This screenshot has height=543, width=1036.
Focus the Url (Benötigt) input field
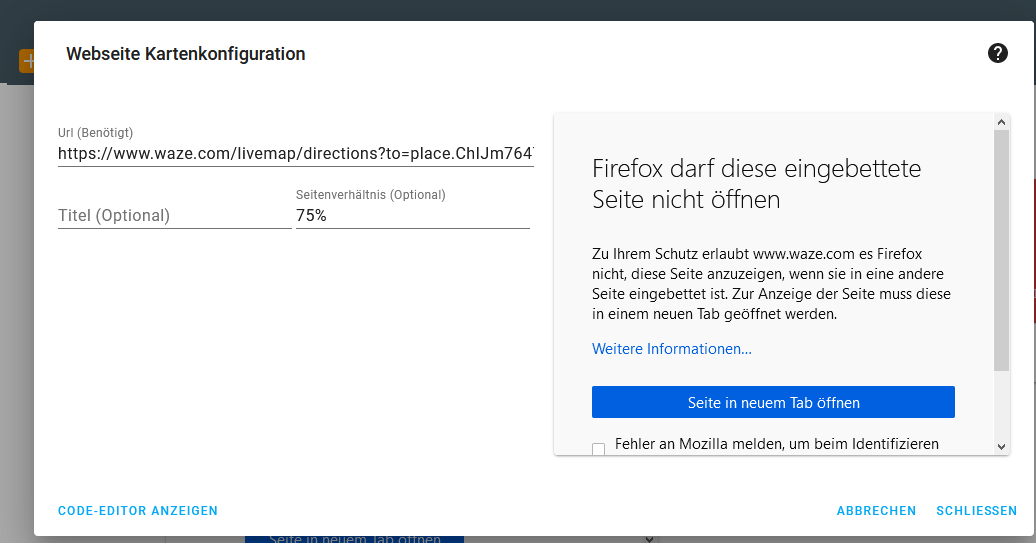pos(295,154)
